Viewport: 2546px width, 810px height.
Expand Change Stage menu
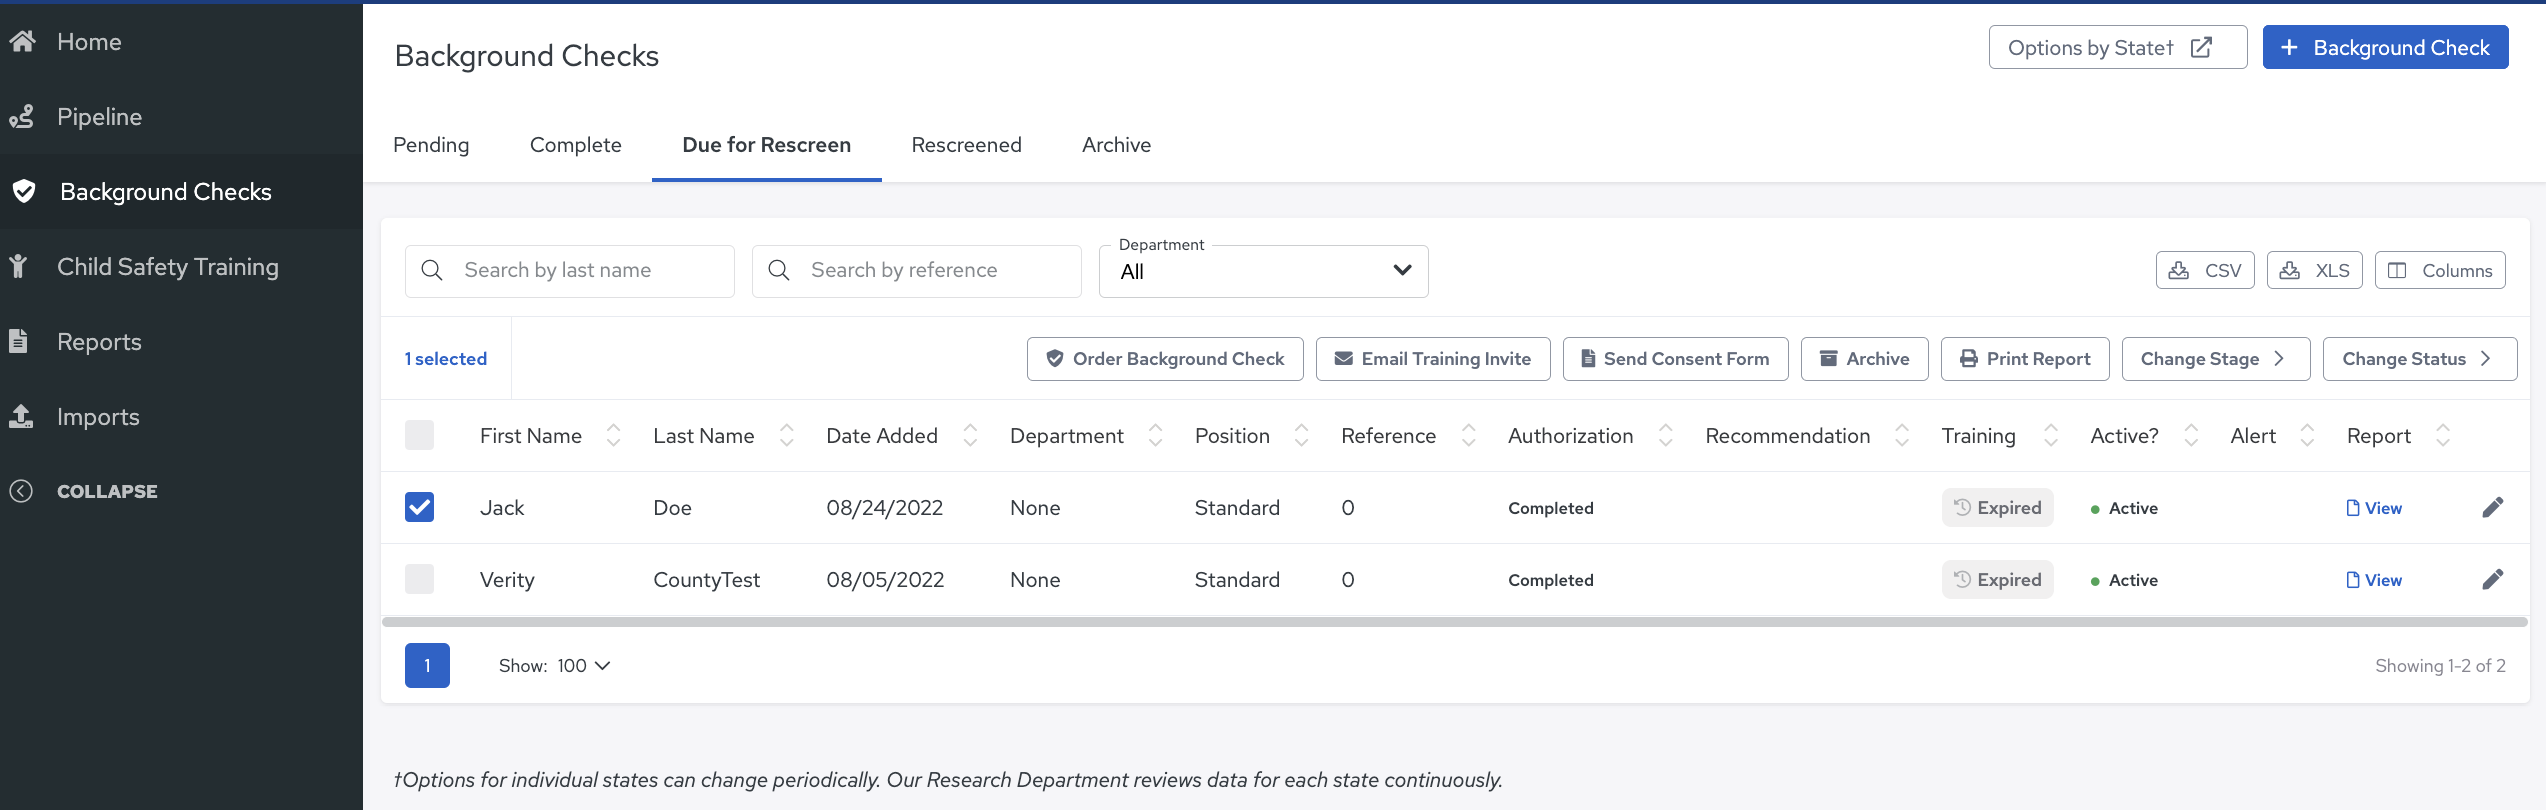click(2216, 359)
